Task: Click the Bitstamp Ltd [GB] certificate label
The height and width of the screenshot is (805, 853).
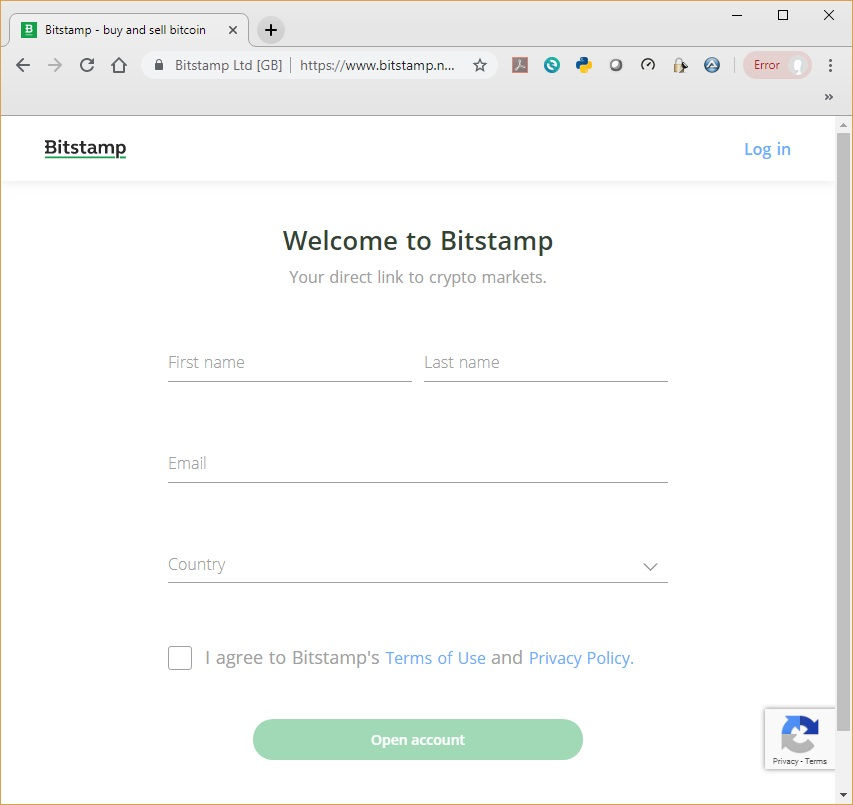Action: click(228, 65)
